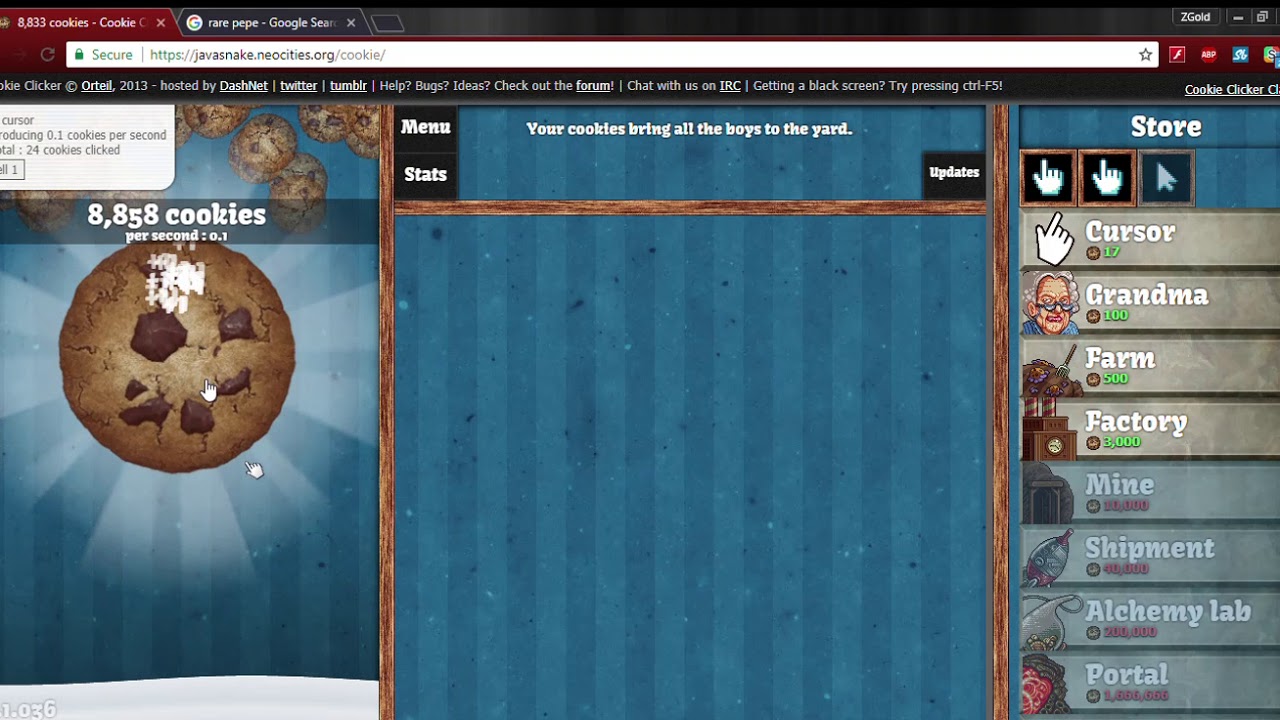Select the Portal building in Store
Screen dimensions: 1280x720
tap(1150, 684)
